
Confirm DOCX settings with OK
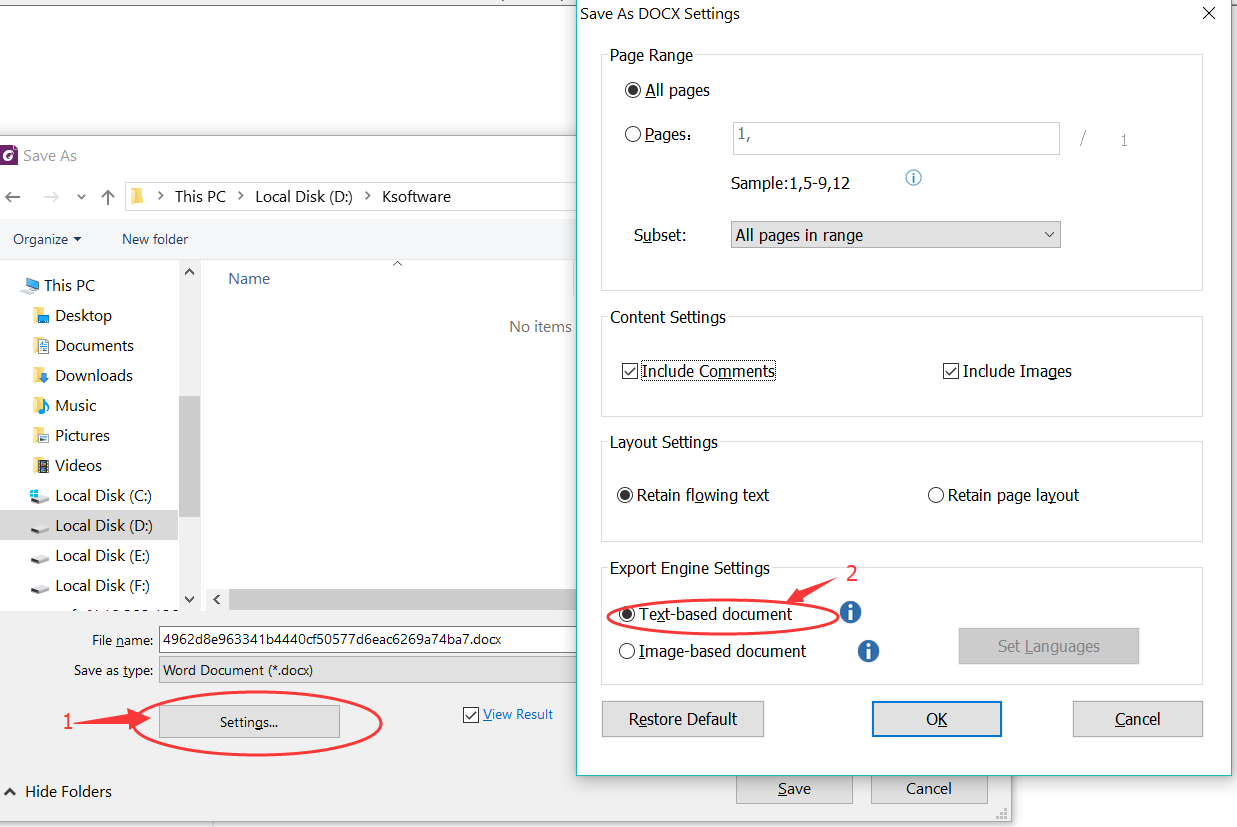tap(937, 719)
